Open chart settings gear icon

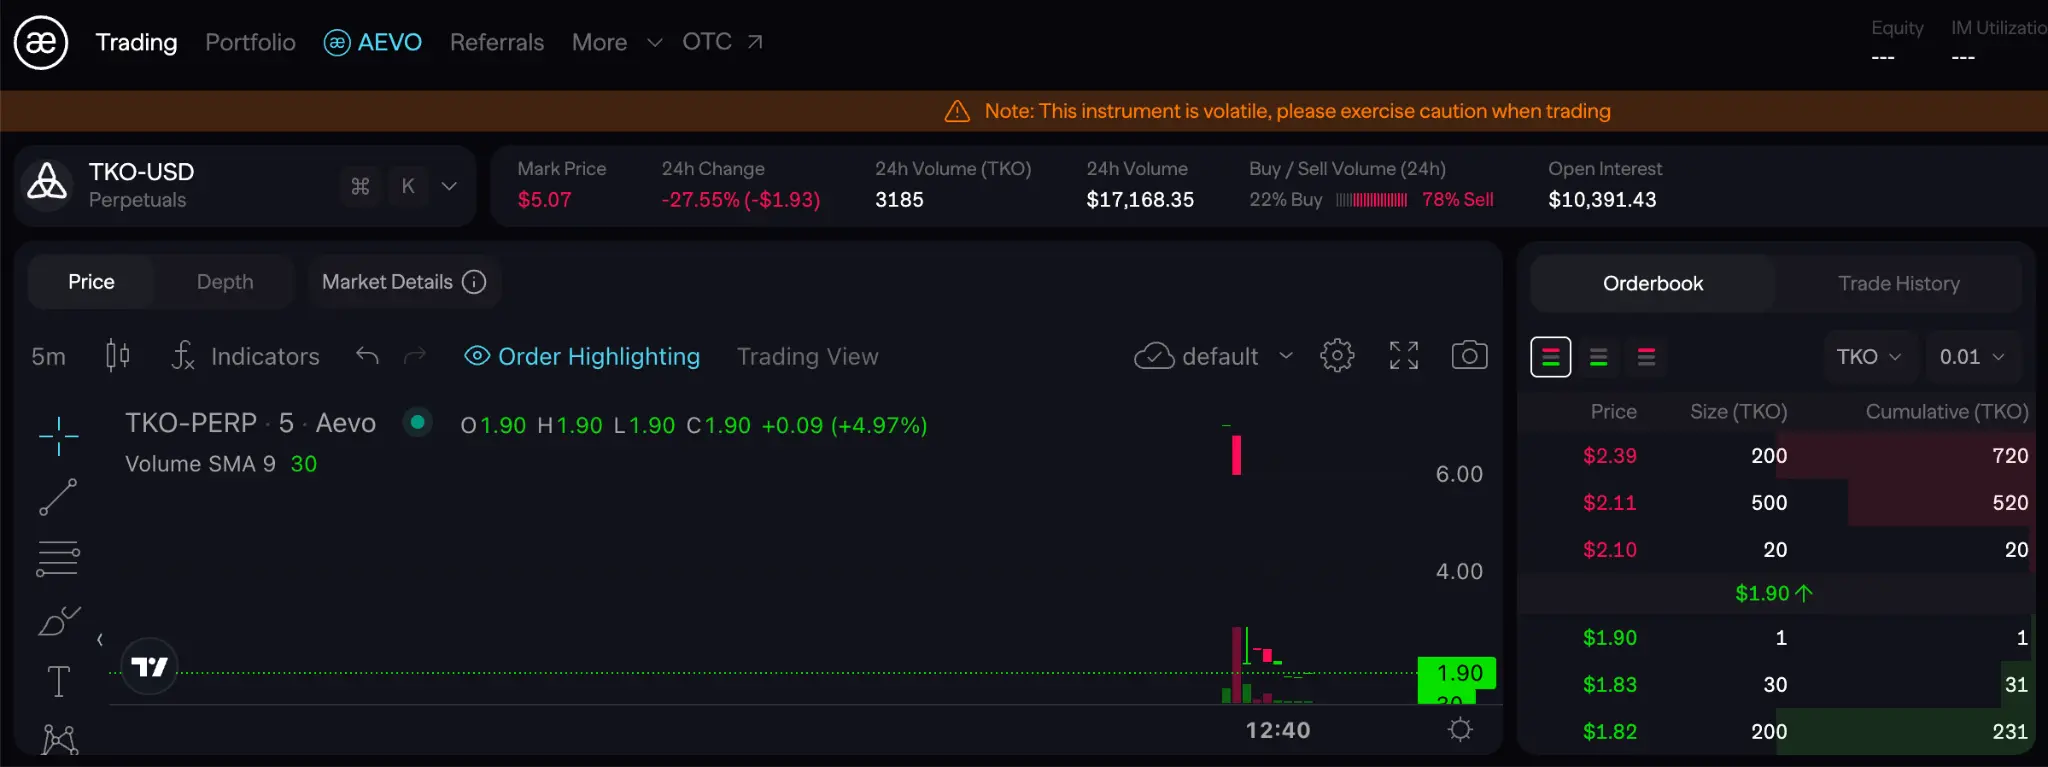(1337, 356)
